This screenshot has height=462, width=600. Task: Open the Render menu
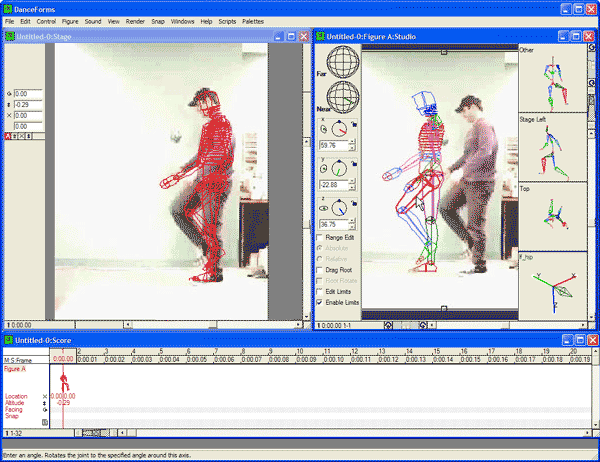click(x=135, y=21)
